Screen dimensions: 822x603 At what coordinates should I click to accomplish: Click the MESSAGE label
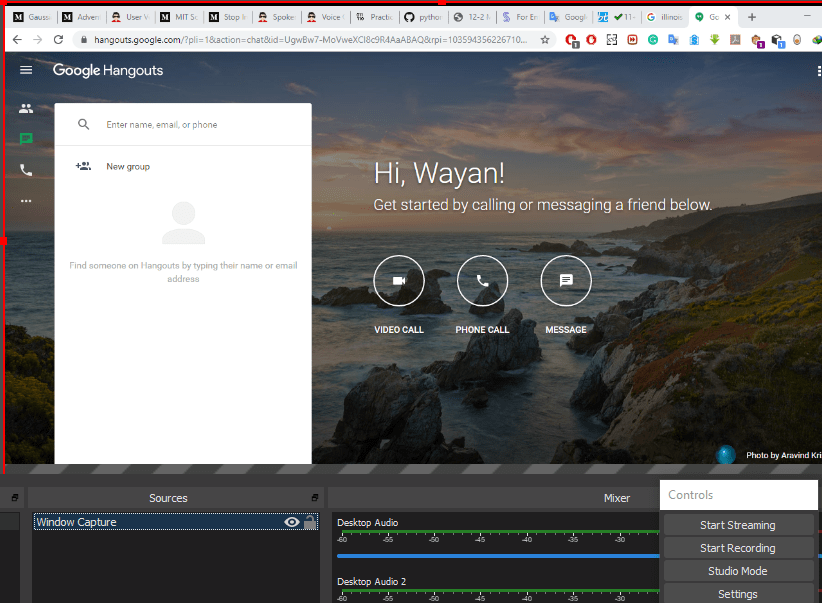click(x=566, y=330)
